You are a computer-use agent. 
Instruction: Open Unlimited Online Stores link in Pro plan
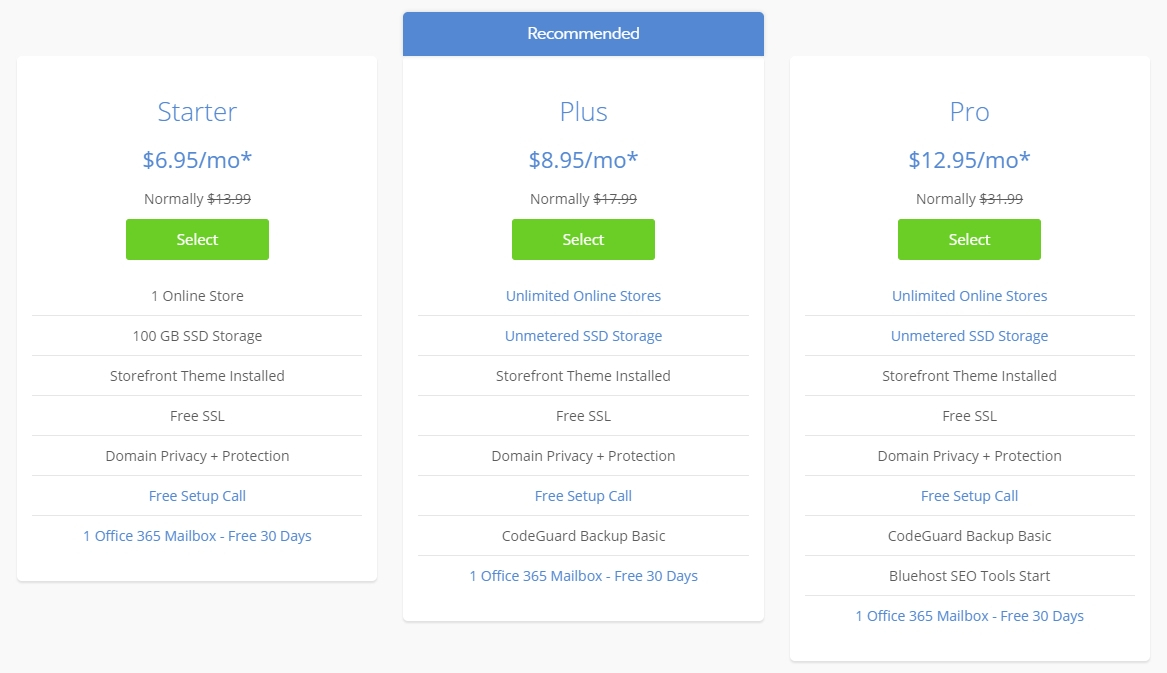point(969,296)
